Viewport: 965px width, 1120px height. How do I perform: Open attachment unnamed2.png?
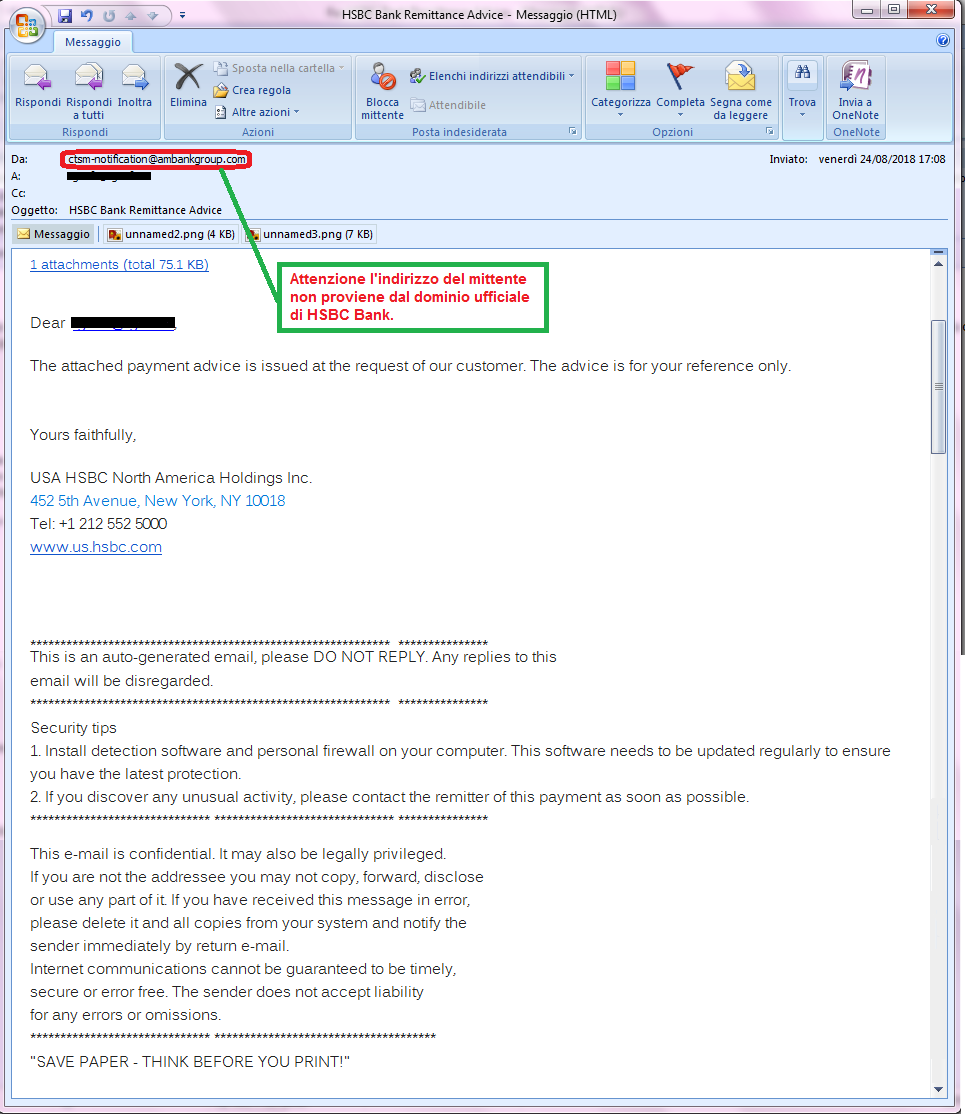(x=171, y=234)
